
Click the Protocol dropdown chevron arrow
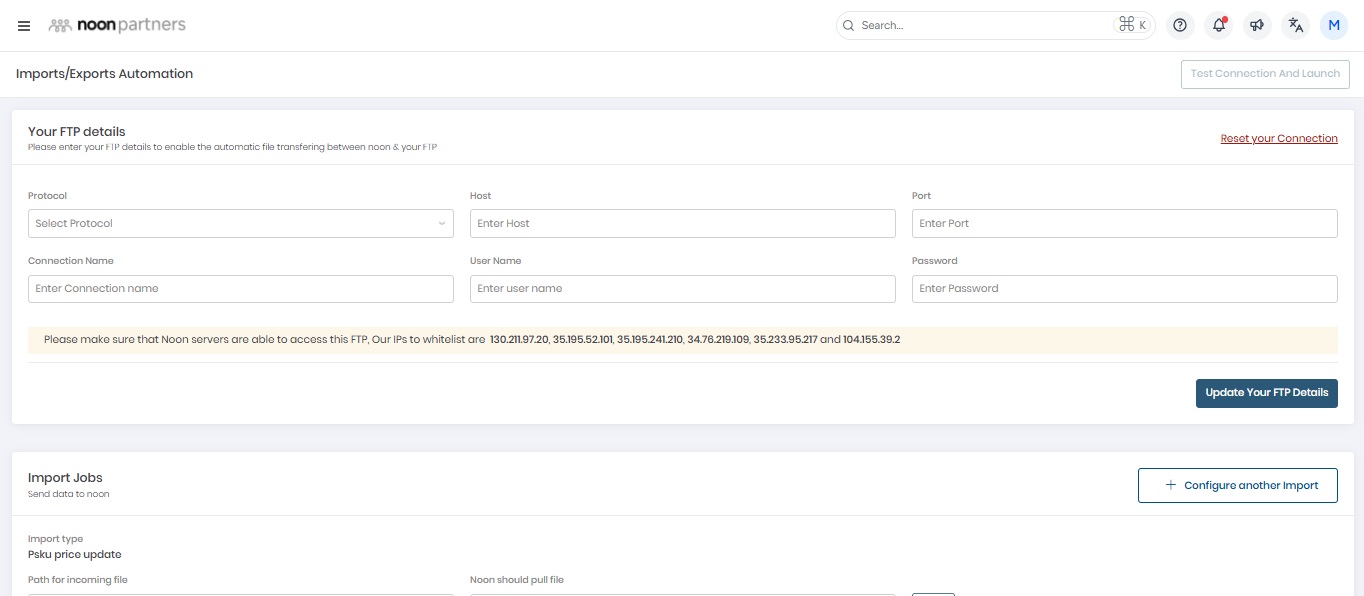[442, 223]
